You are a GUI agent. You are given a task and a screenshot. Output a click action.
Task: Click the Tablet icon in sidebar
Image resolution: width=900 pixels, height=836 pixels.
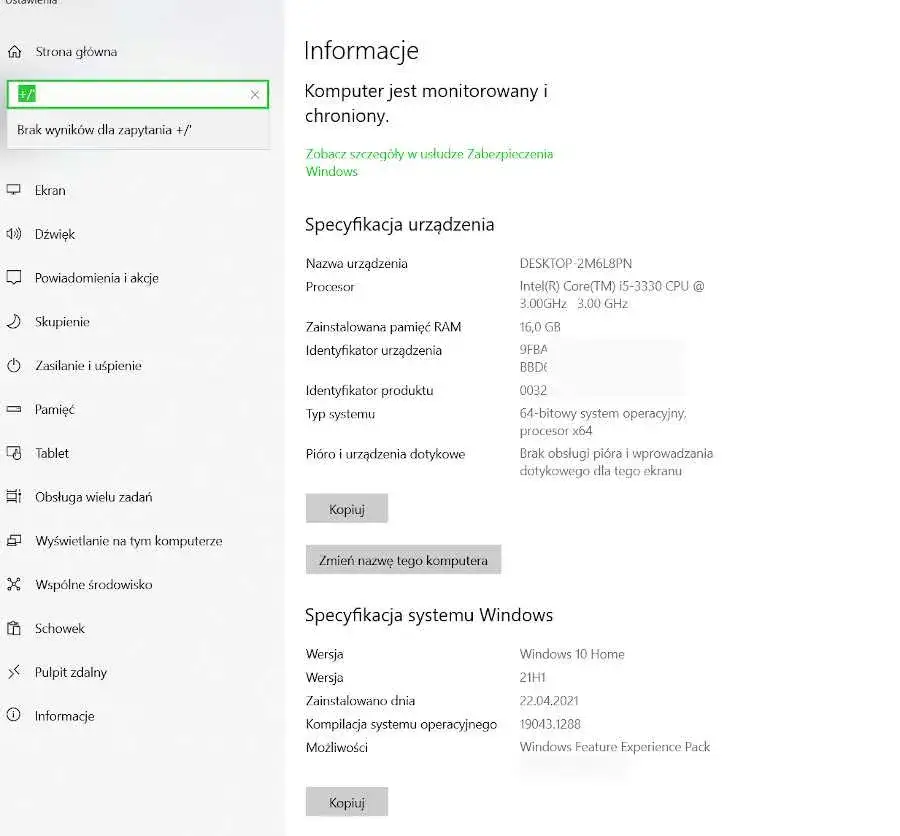(x=14, y=453)
